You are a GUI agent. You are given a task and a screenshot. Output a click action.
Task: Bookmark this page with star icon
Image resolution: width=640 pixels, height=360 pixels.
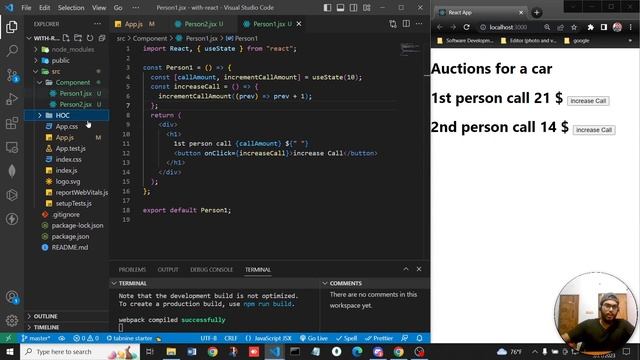(574, 27)
